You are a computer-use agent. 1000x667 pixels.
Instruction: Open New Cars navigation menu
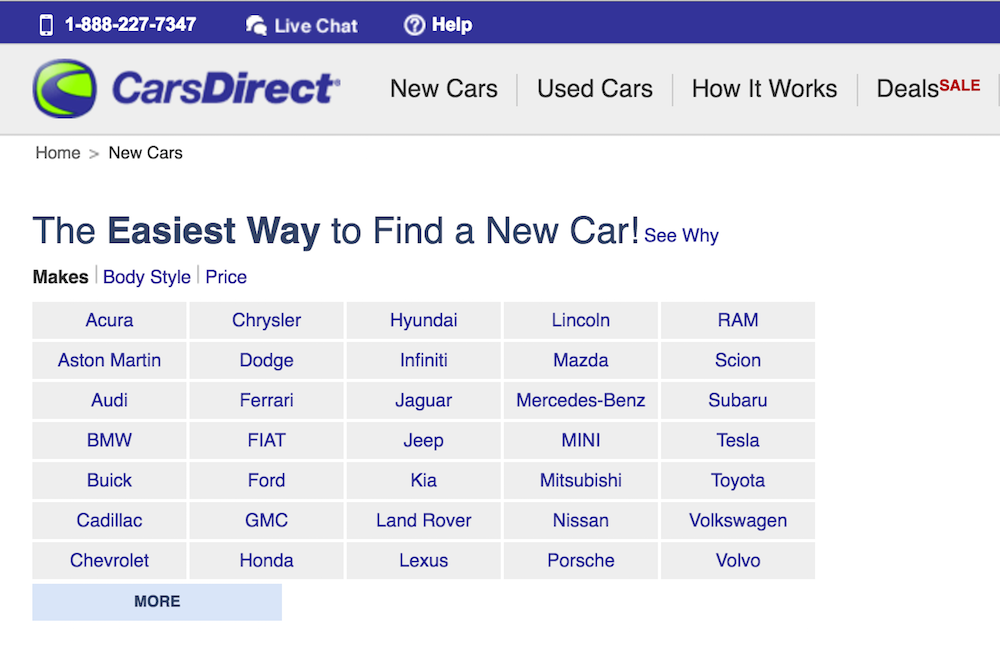443,89
